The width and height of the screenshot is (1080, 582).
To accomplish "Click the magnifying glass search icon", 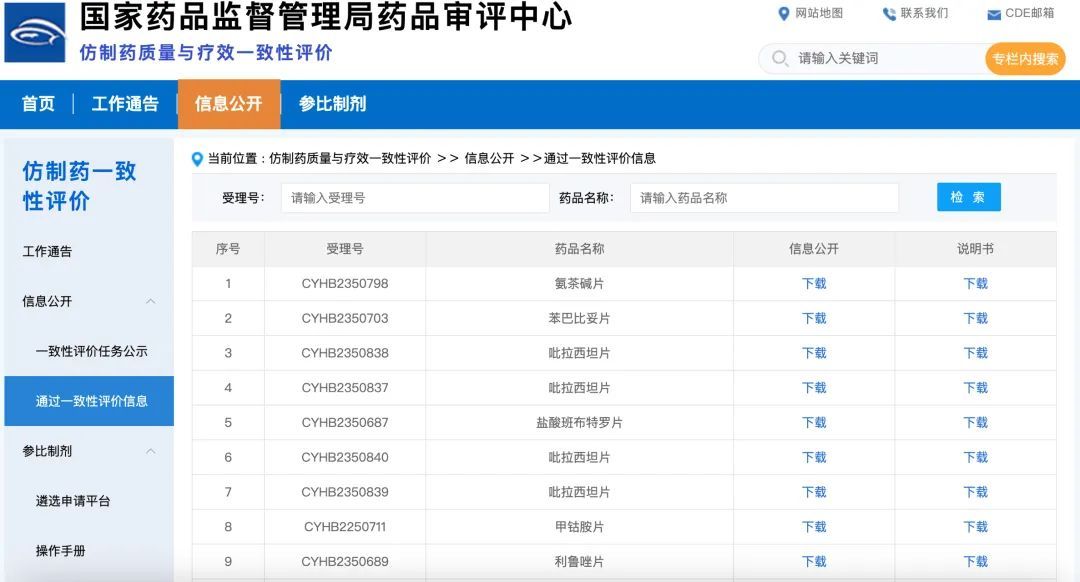I will click(780, 59).
